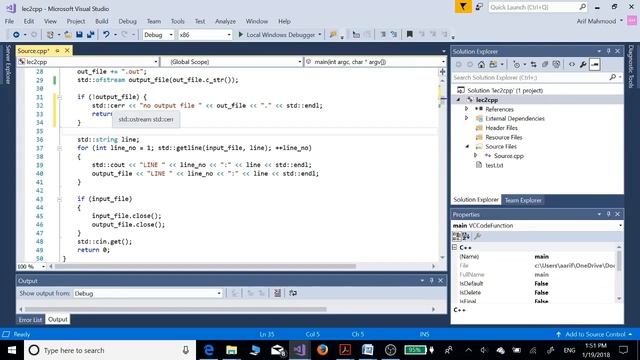Click the Open File folder icon
The height and width of the screenshot is (360, 640).
click(x=68, y=35)
